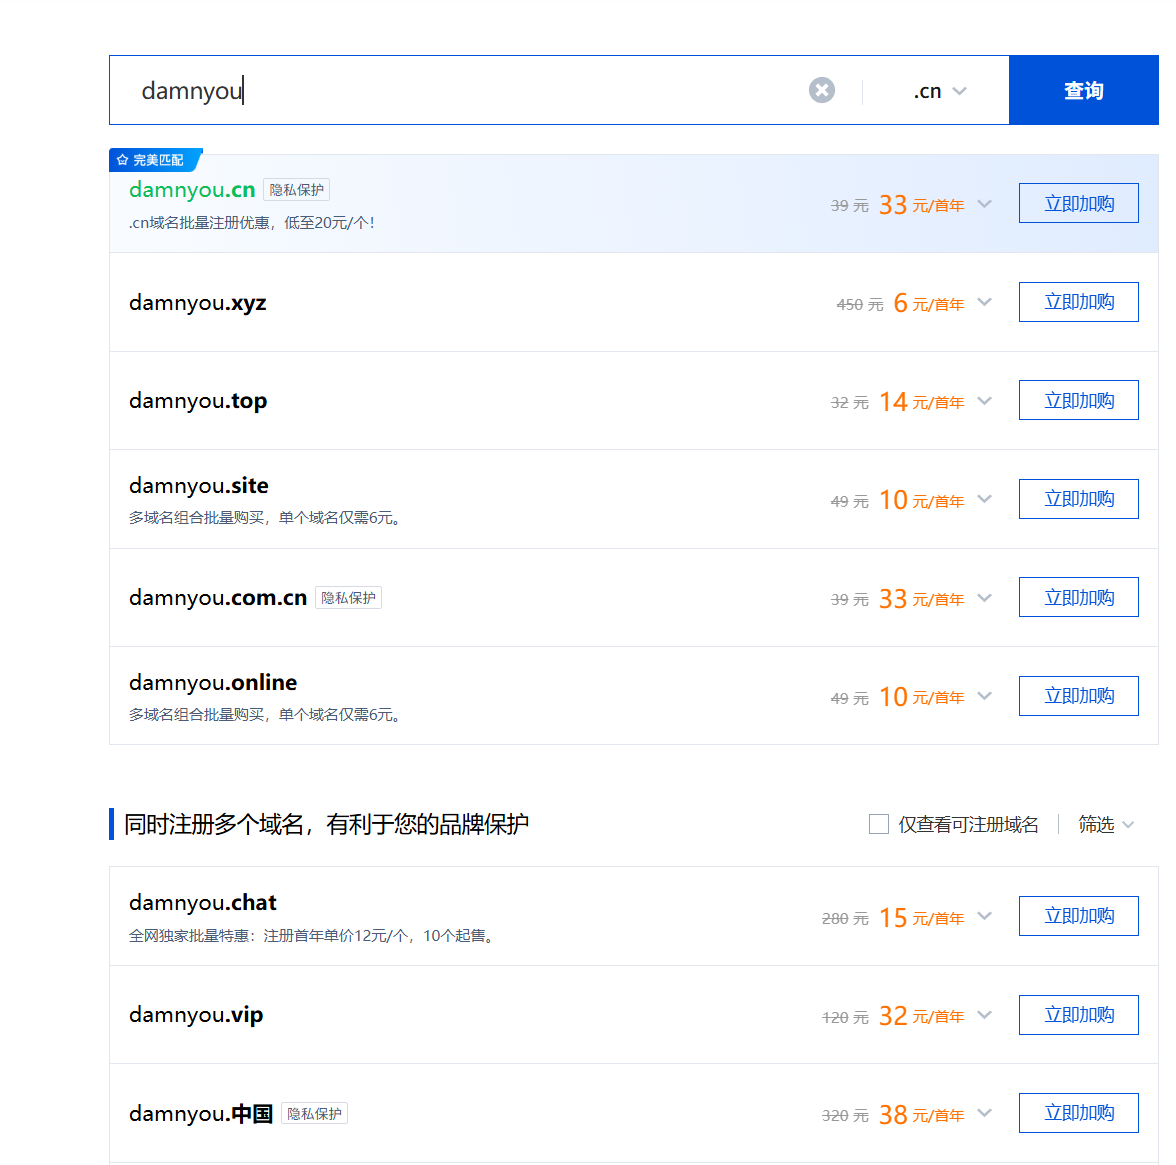Screen dimensions: 1176x1165
Task: Enable 仅查看可注册域名 checkbox
Action: coord(879,824)
